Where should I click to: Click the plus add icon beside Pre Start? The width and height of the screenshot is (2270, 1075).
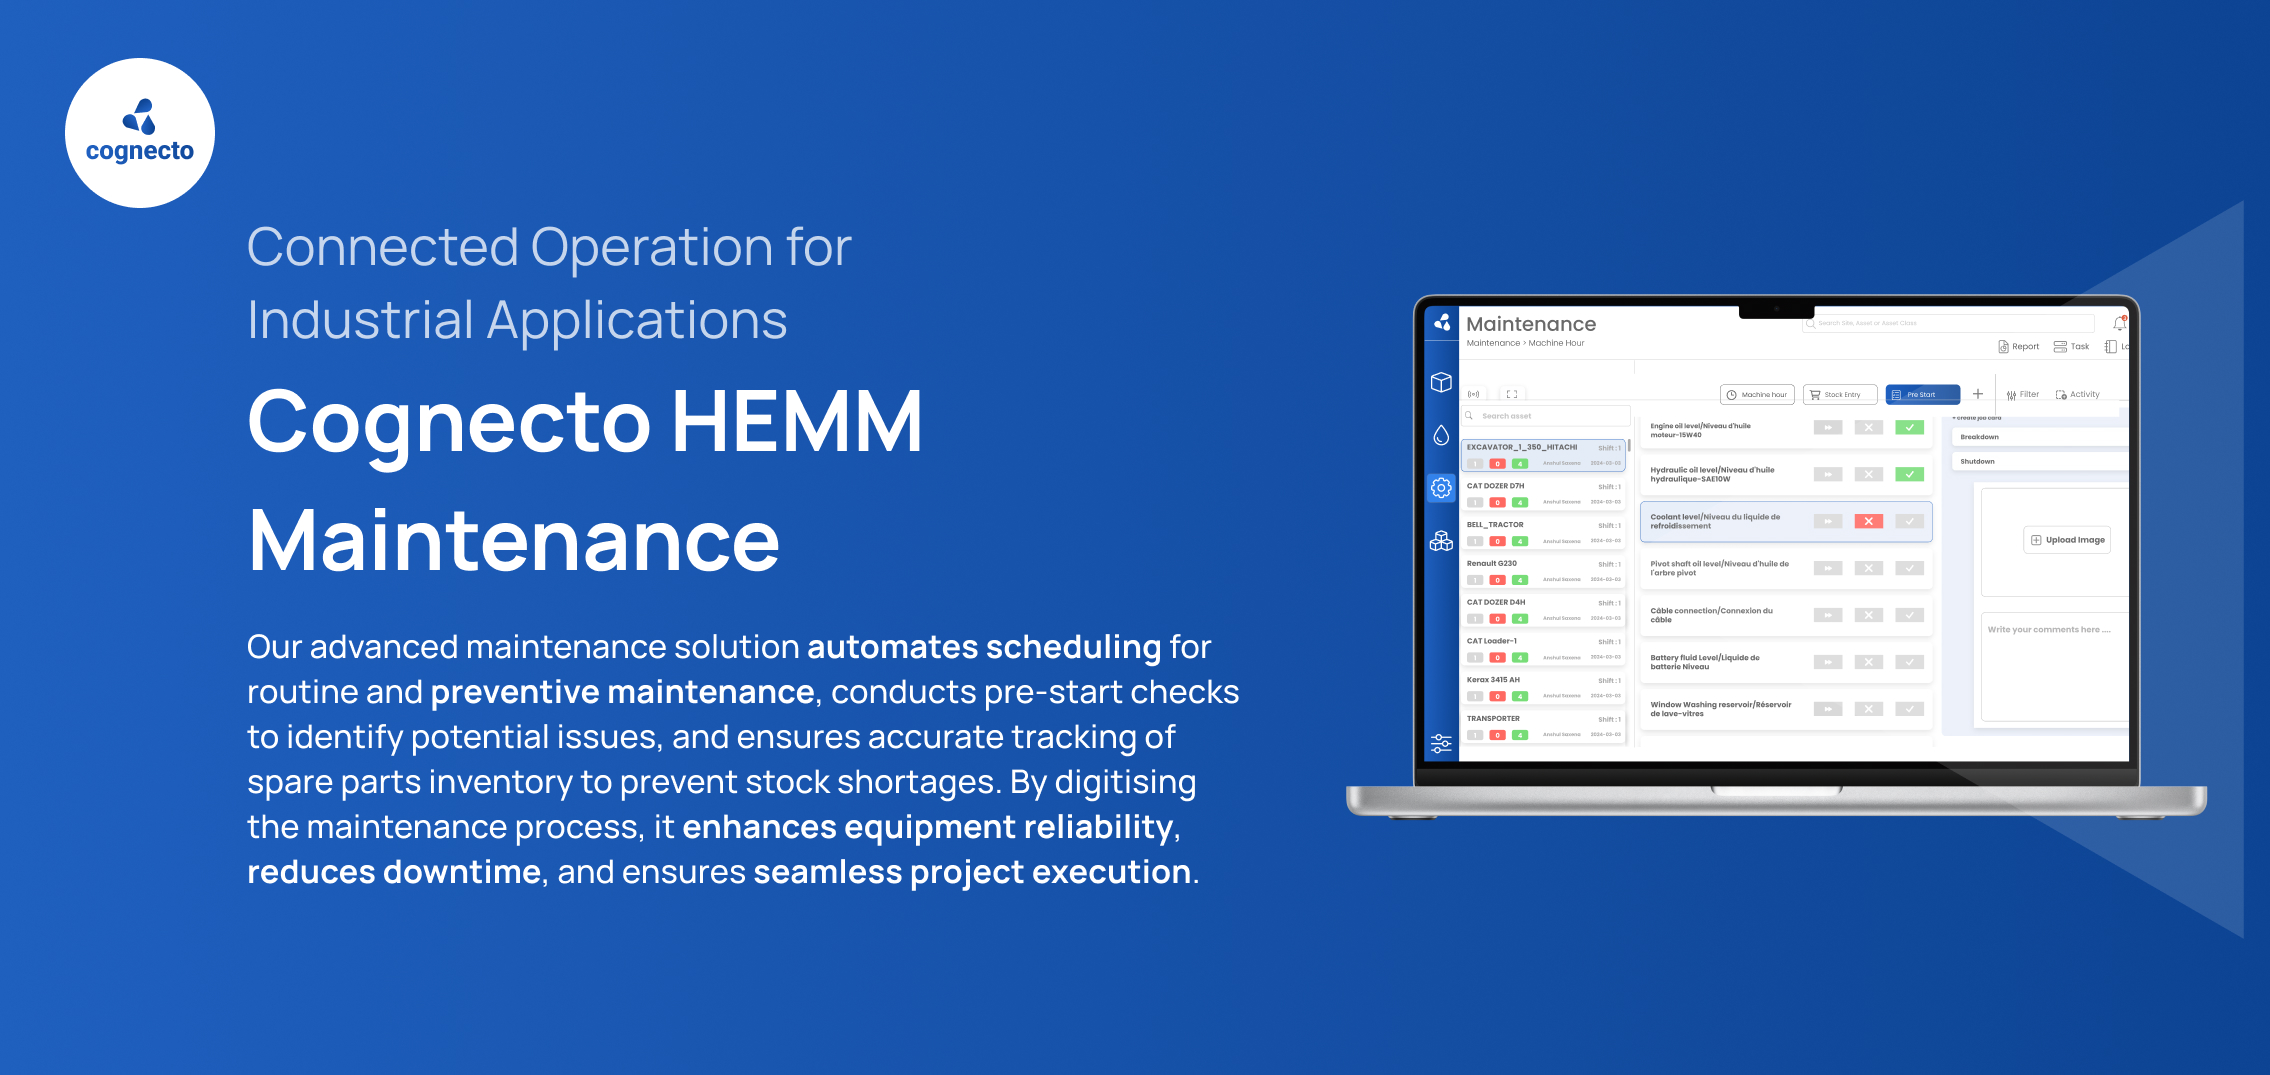pos(1978,394)
